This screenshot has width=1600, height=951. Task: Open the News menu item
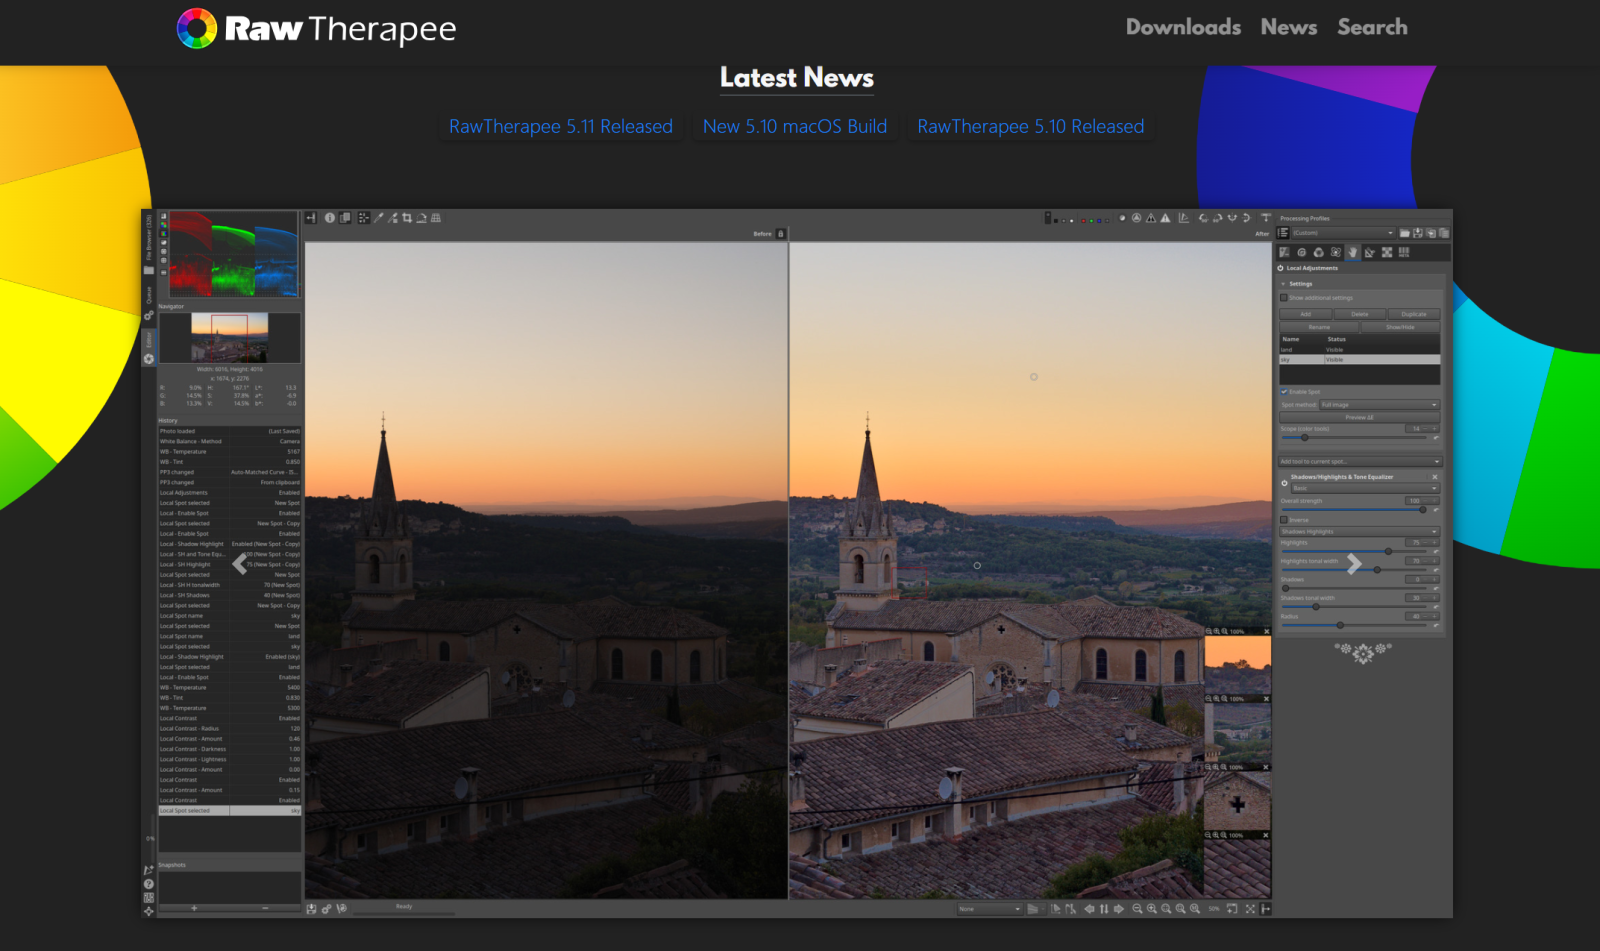click(x=1289, y=27)
